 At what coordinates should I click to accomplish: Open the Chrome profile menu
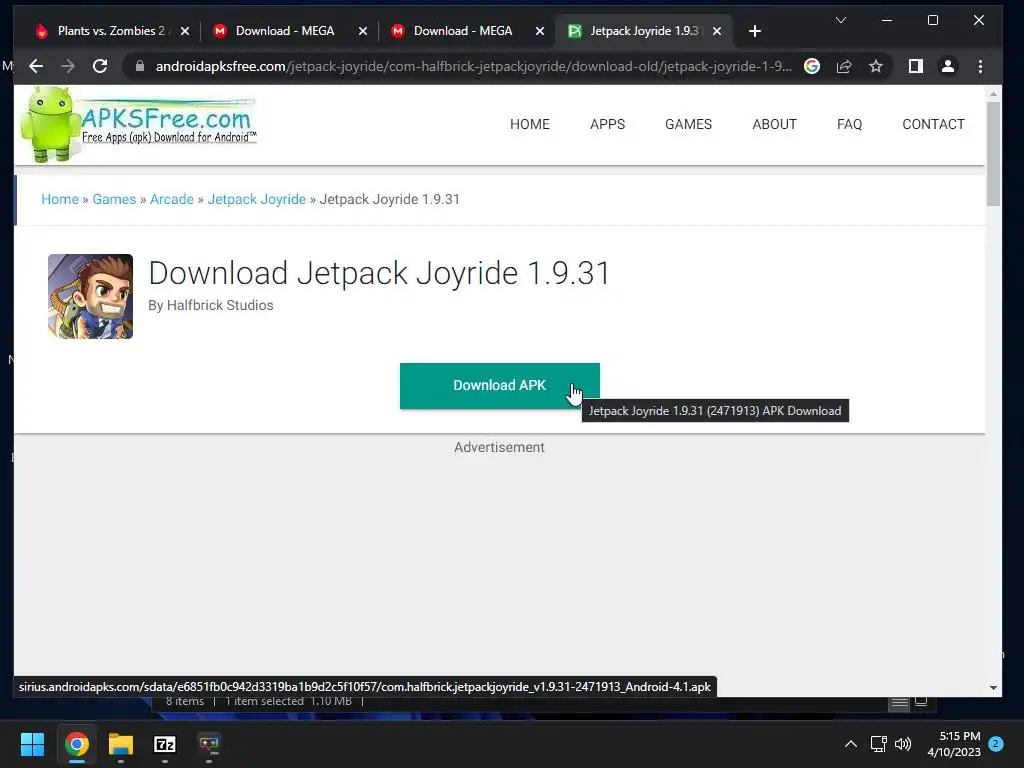pyautogui.click(x=948, y=66)
